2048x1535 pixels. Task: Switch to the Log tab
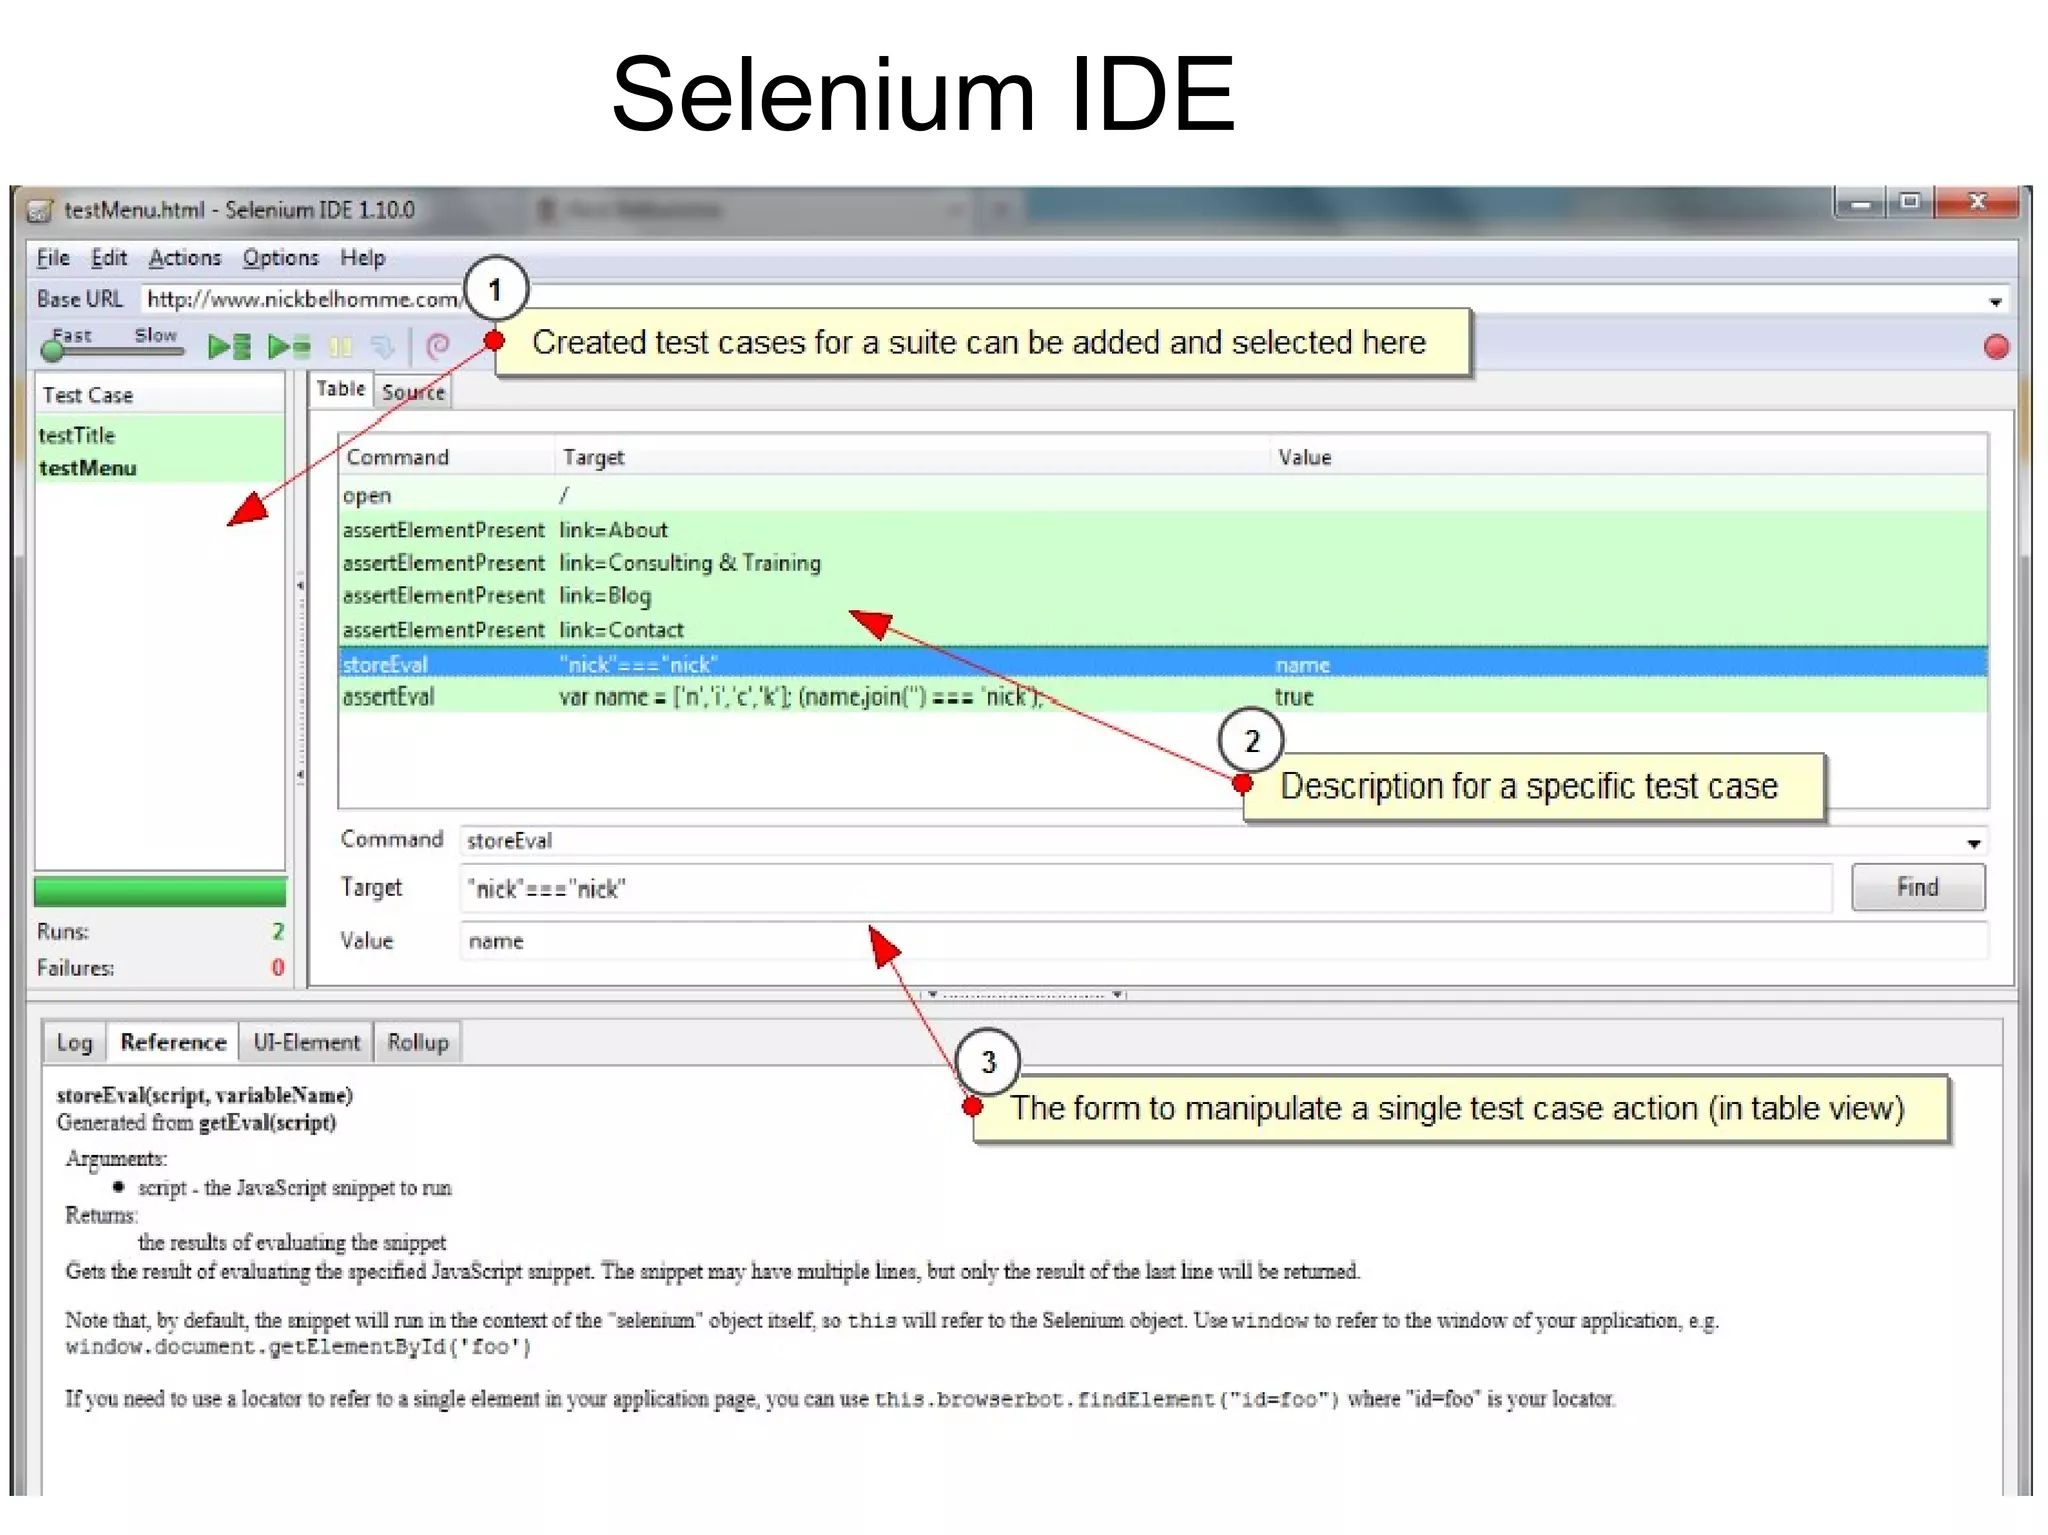pos(74,1043)
